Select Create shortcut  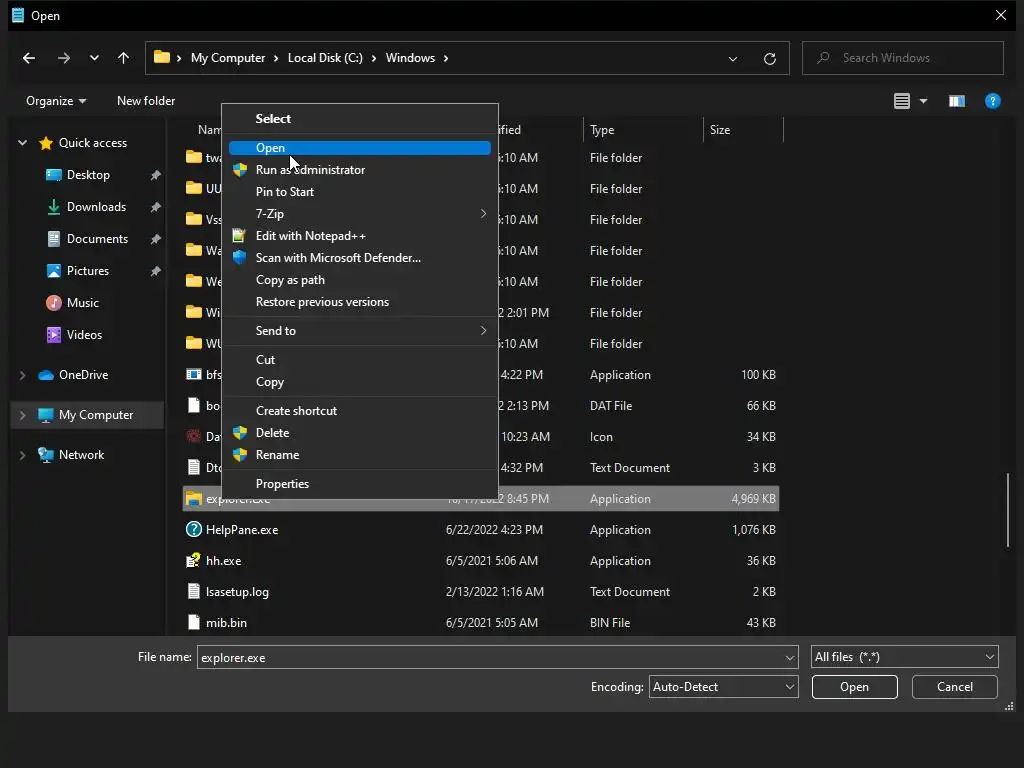[x=359, y=411]
